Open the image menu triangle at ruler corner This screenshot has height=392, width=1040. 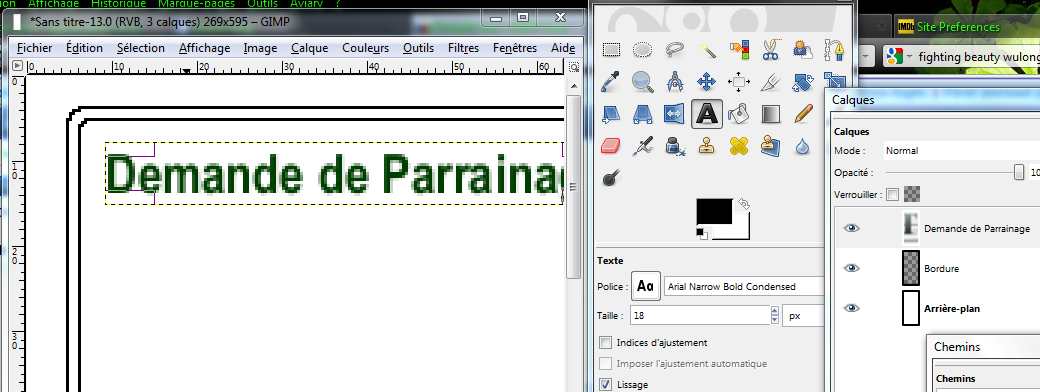[x=17, y=66]
